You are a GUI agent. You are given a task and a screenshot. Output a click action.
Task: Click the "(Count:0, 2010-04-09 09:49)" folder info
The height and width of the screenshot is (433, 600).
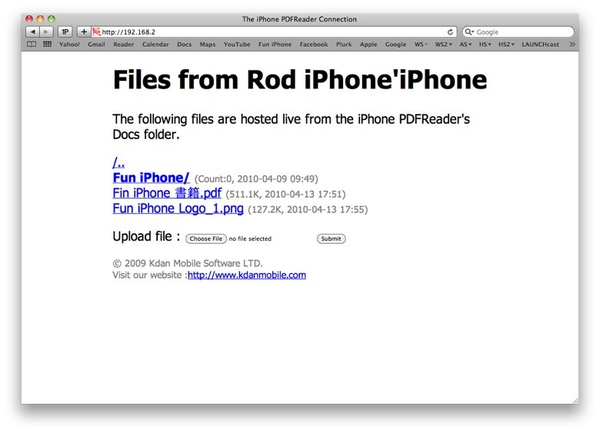[x=256, y=179]
